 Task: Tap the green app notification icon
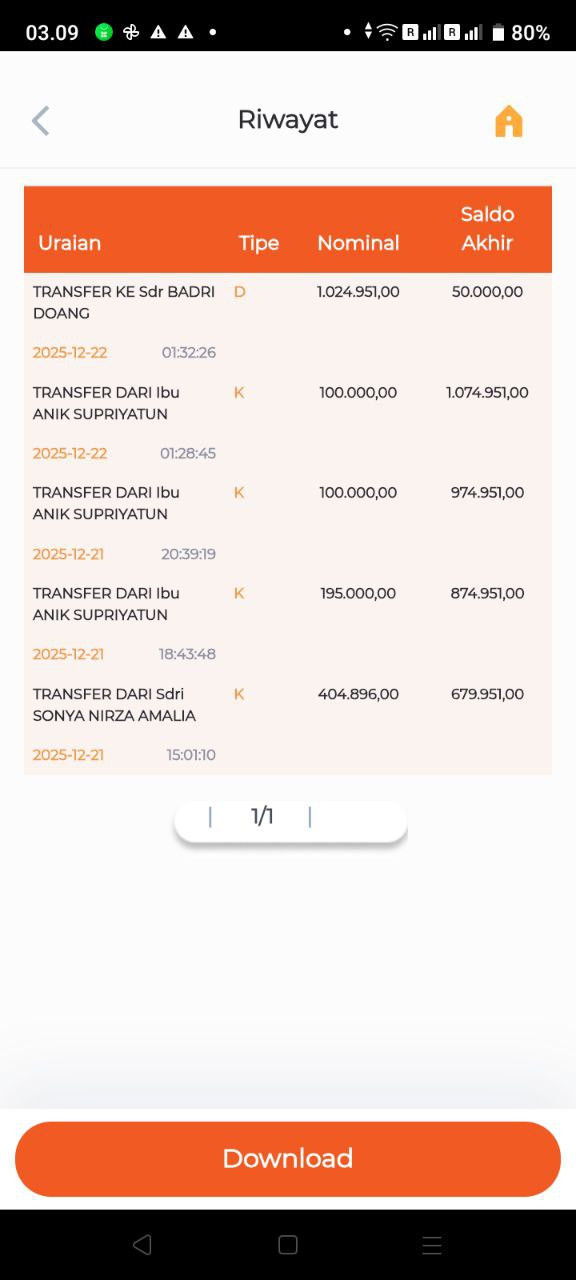pyautogui.click(x=104, y=32)
